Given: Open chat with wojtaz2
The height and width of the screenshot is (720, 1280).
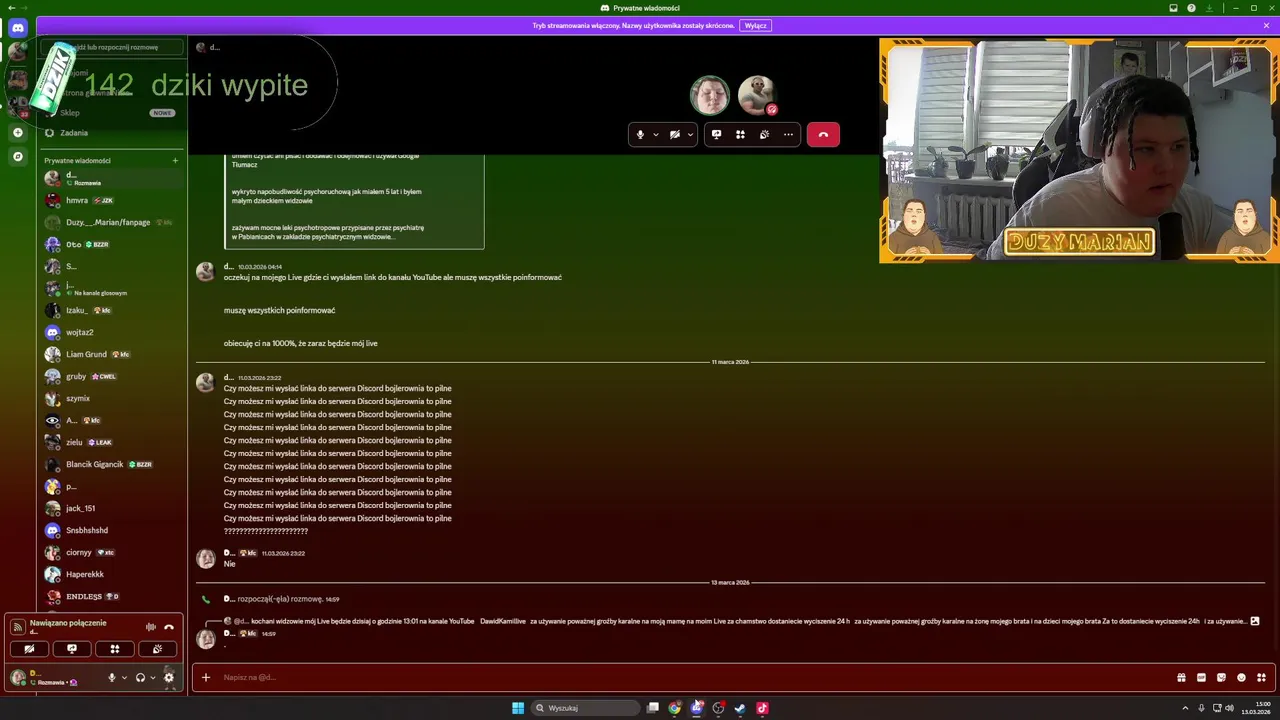Looking at the screenshot, I should point(112,332).
